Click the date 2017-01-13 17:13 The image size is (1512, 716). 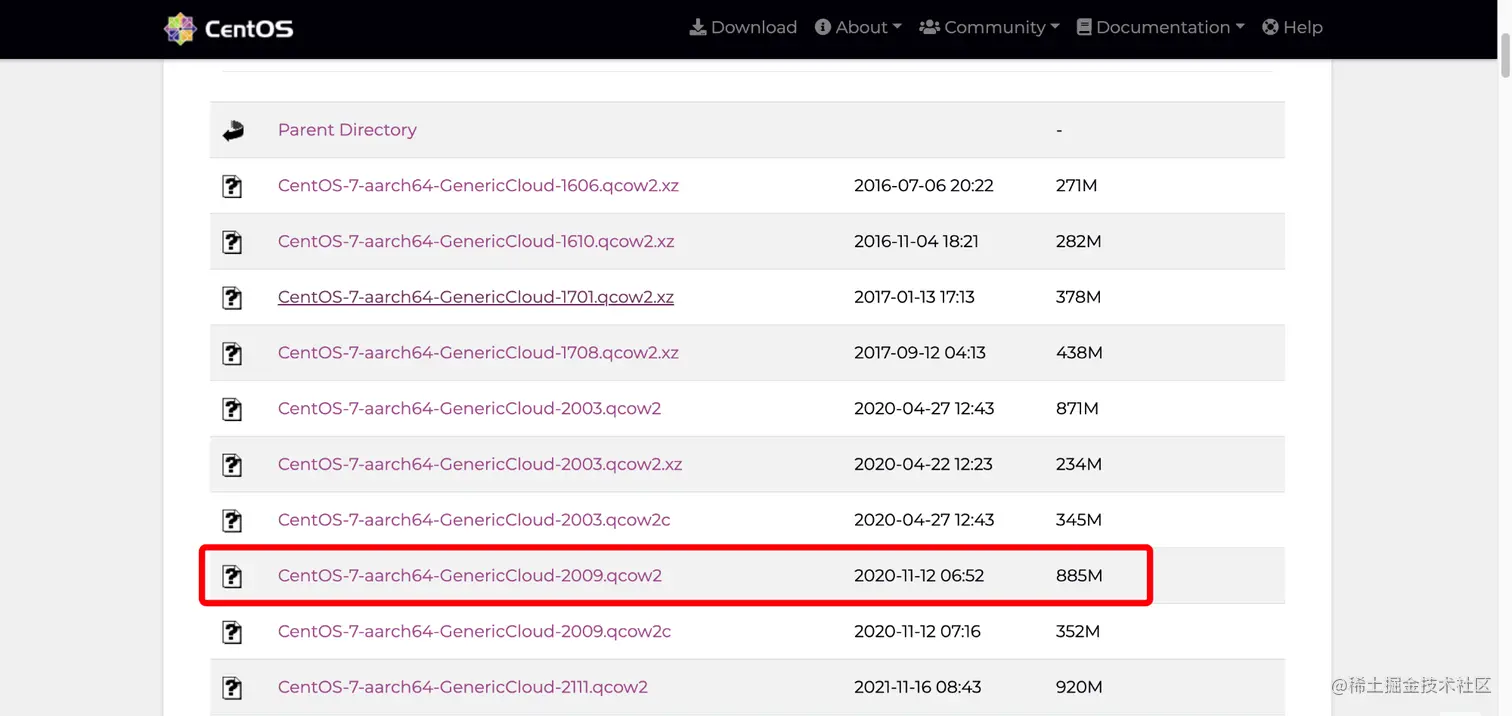pyautogui.click(x=914, y=297)
